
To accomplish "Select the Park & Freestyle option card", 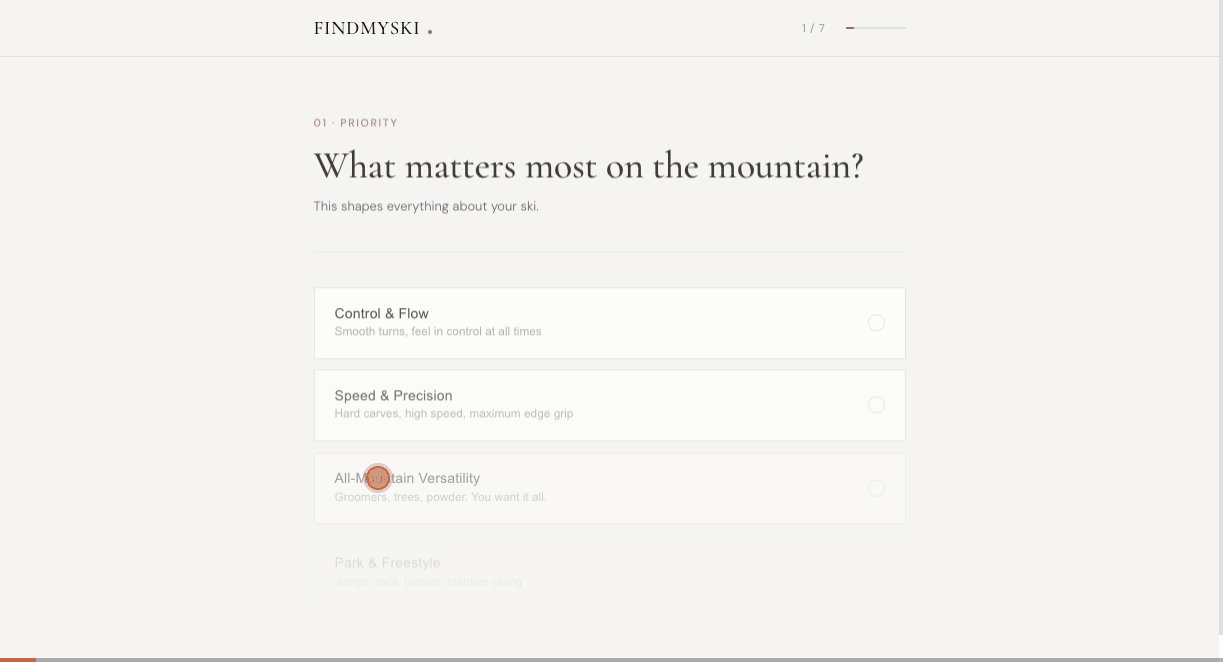I will coord(610,570).
